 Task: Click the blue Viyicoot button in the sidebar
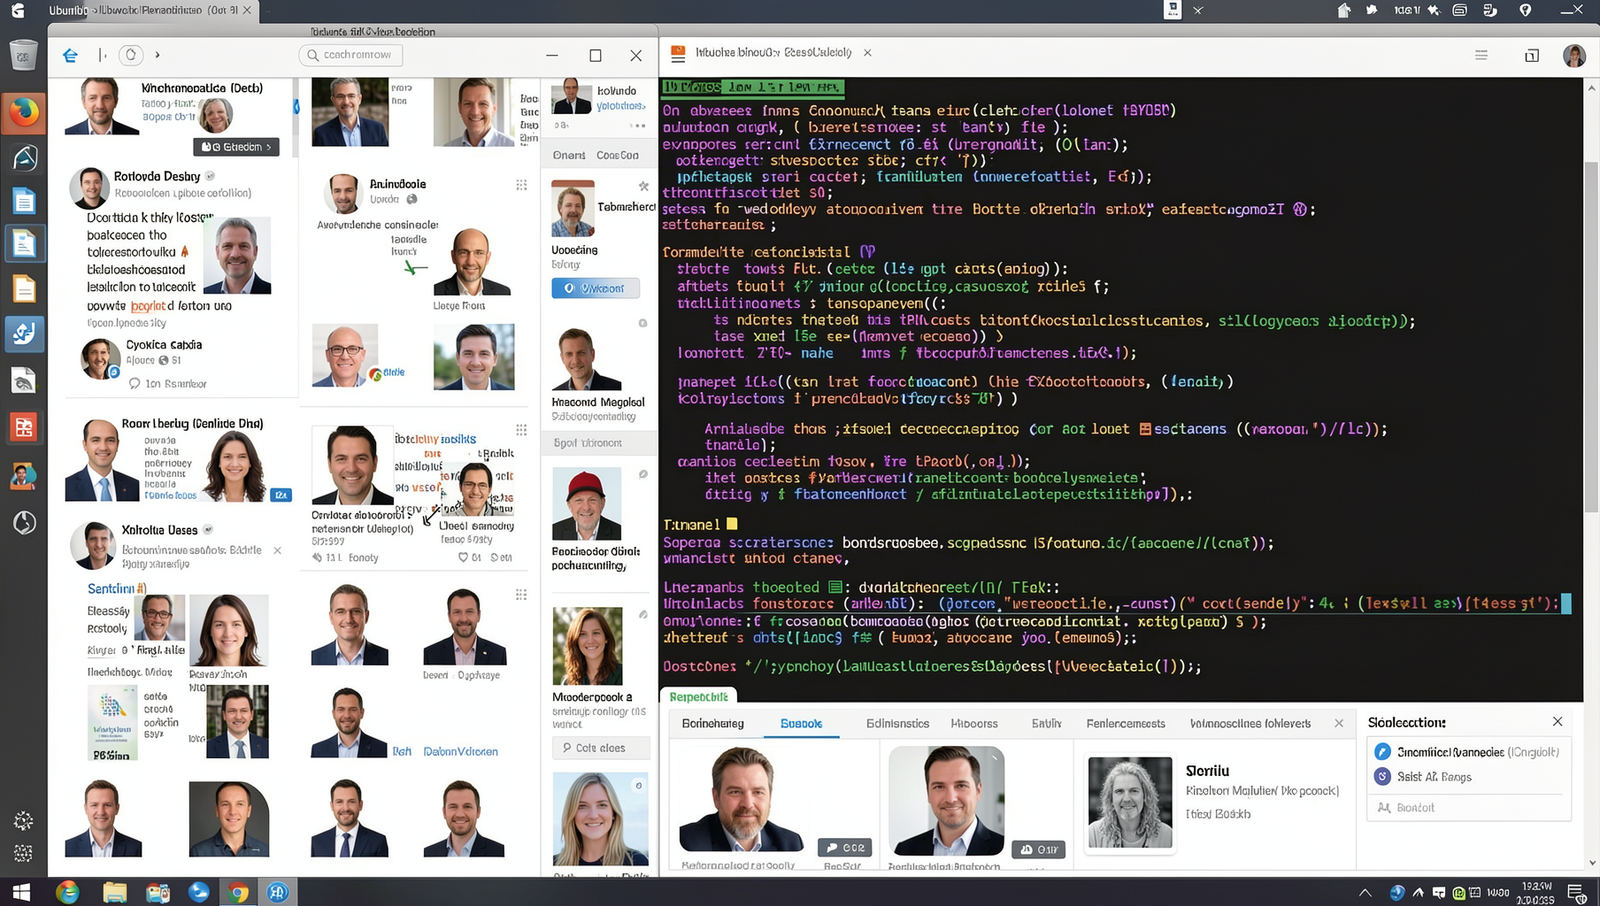coord(596,288)
